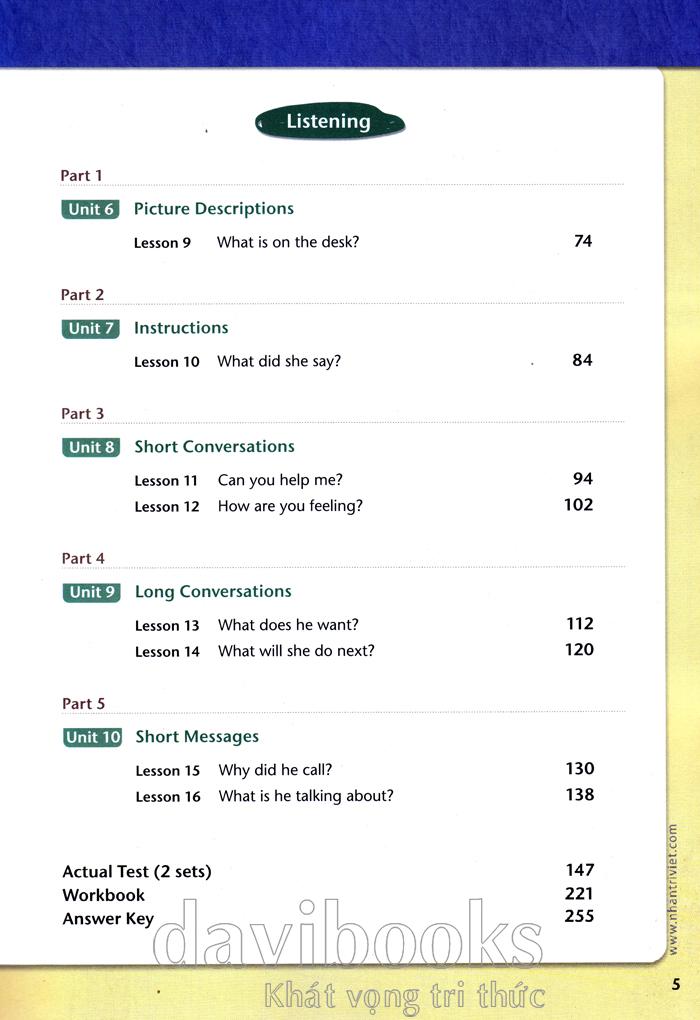Screen dimensions: 700x1020
Task: Click the www.nhantriviet.com vertical website text
Action: pyautogui.click(x=672, y=889)
